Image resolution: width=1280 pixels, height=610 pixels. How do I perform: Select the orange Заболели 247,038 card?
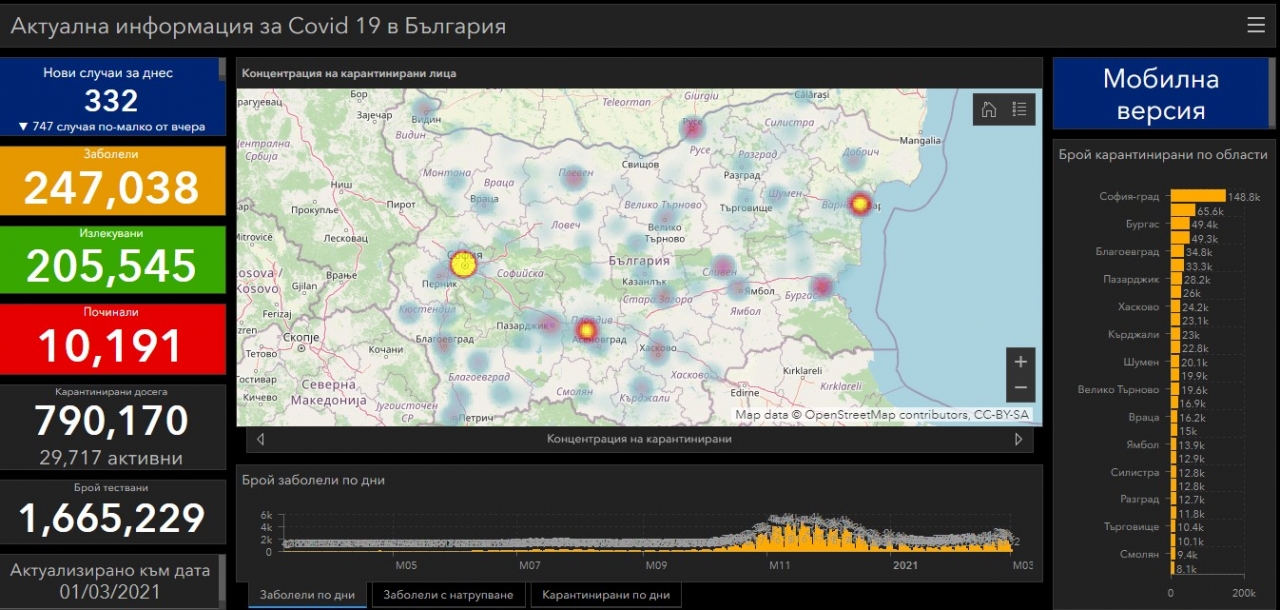tap(112, 181)
